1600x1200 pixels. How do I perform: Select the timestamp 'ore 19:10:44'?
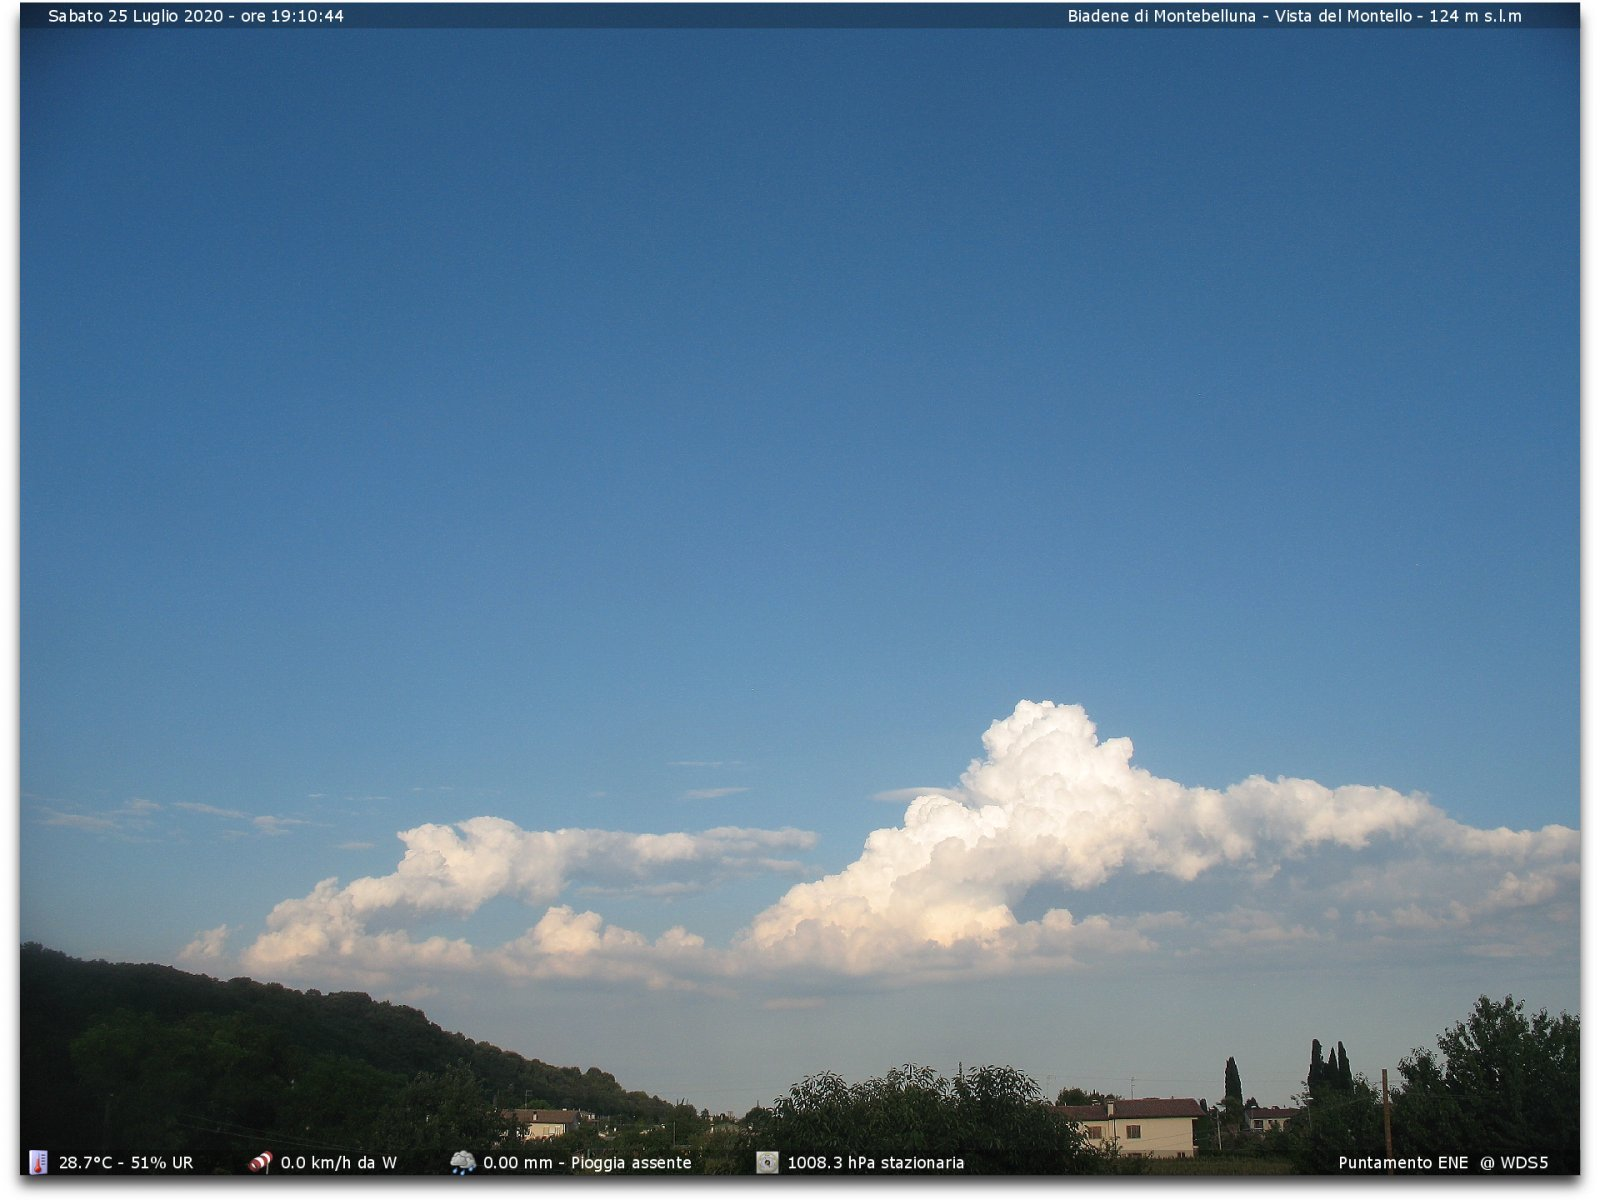point(292,16)
